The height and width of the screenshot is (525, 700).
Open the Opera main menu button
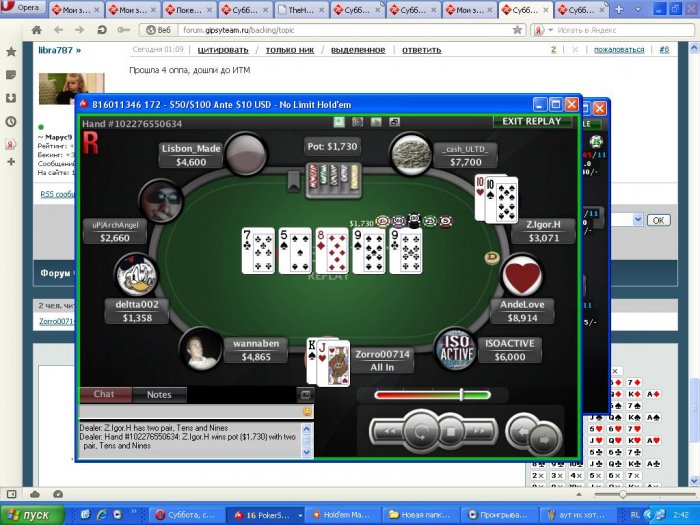[23, 7]
